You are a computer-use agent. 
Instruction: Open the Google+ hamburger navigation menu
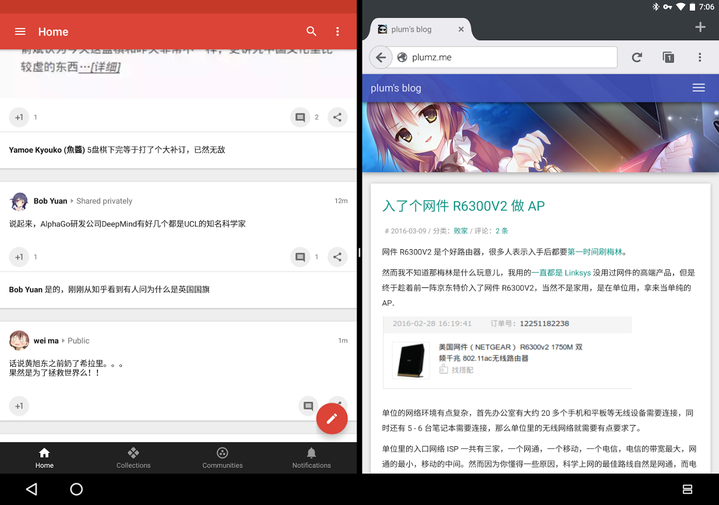coord(20,32)
